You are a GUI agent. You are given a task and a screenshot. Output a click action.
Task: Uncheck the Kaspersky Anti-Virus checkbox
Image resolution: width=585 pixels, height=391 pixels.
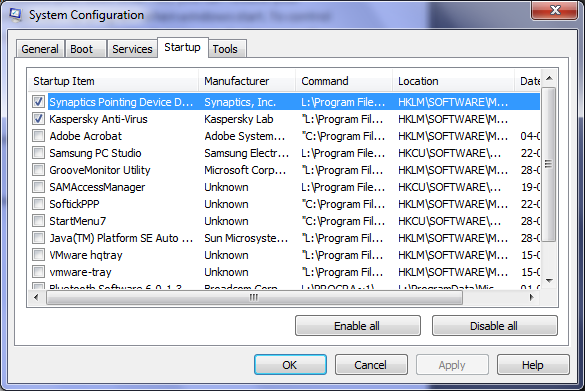(38, 119)
